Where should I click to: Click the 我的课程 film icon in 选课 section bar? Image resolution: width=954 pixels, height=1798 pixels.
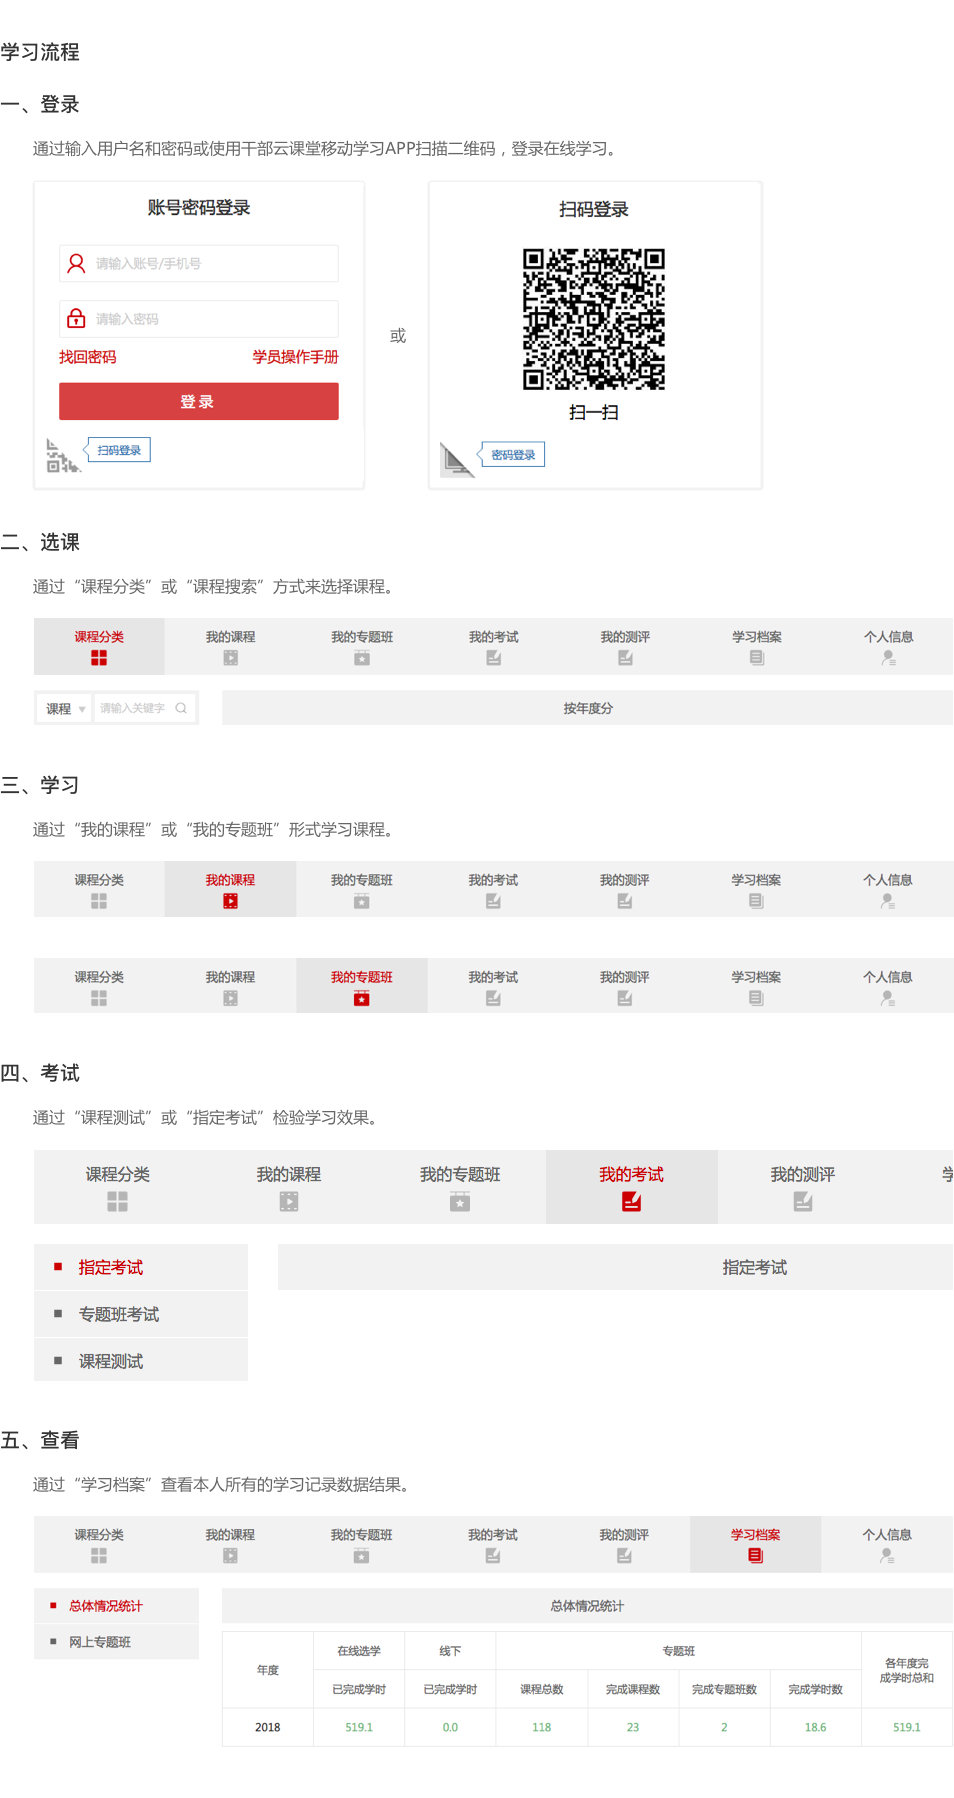[230, 658]
